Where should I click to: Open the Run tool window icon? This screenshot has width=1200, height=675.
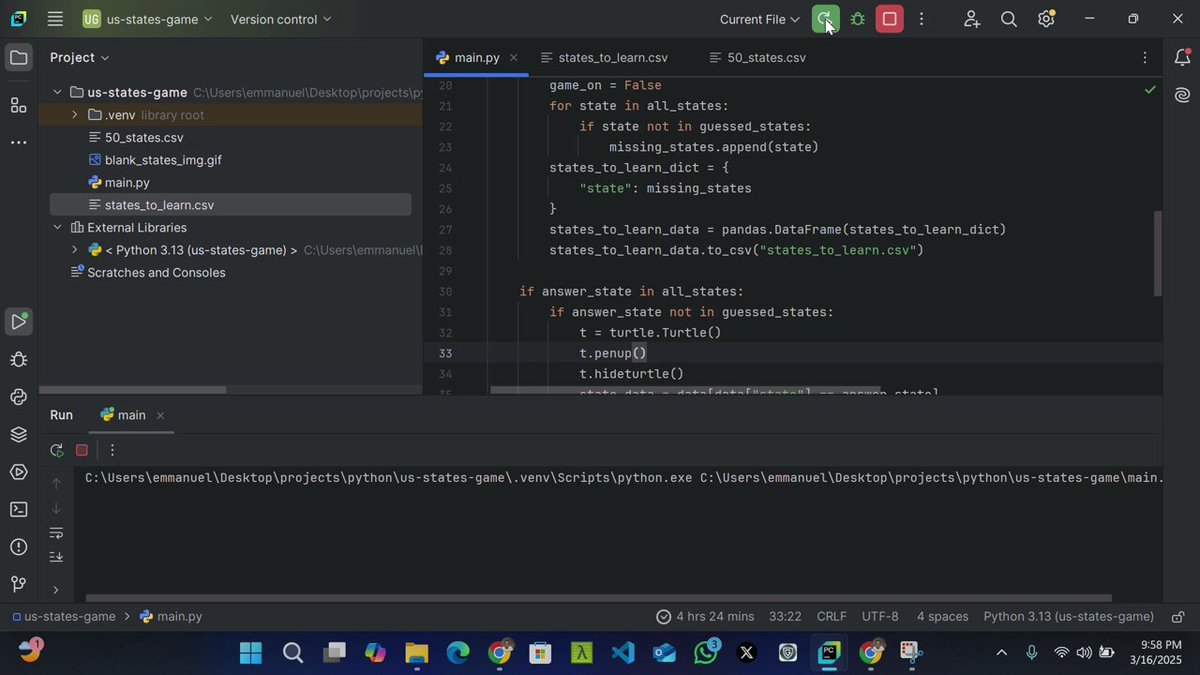point(18,322)
